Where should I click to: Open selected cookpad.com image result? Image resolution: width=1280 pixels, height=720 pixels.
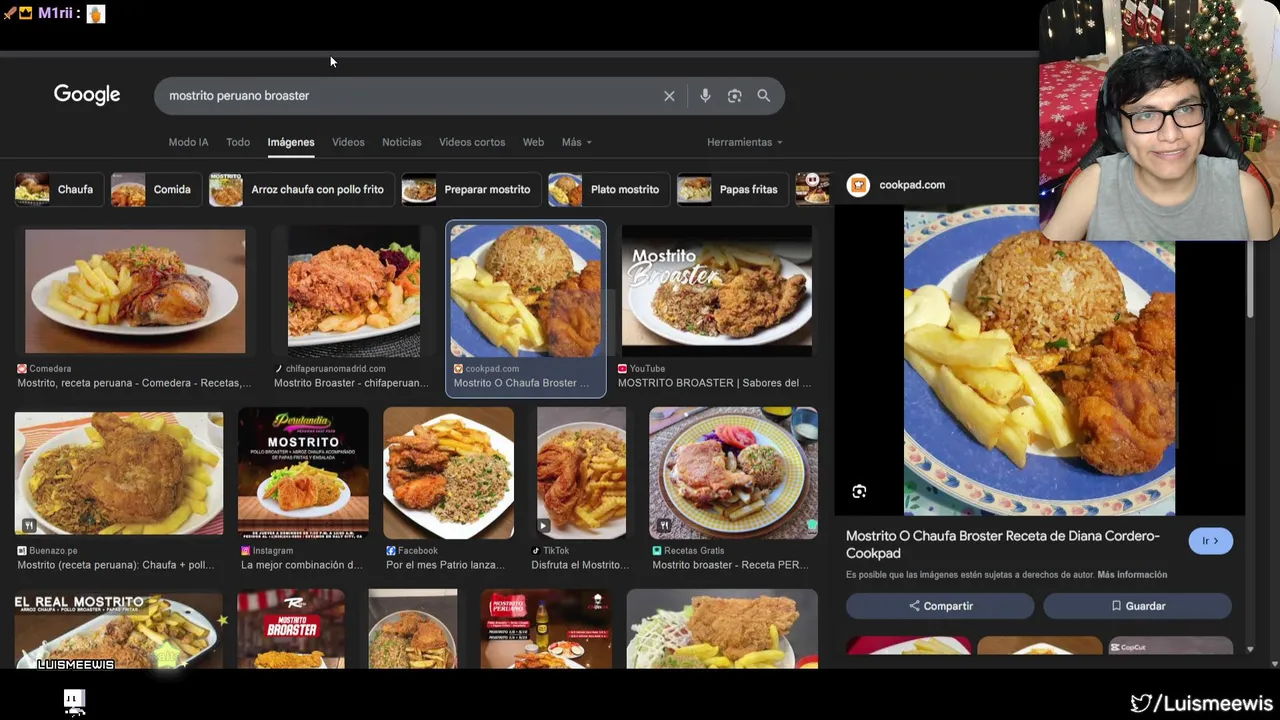click(x=526, y=291)
